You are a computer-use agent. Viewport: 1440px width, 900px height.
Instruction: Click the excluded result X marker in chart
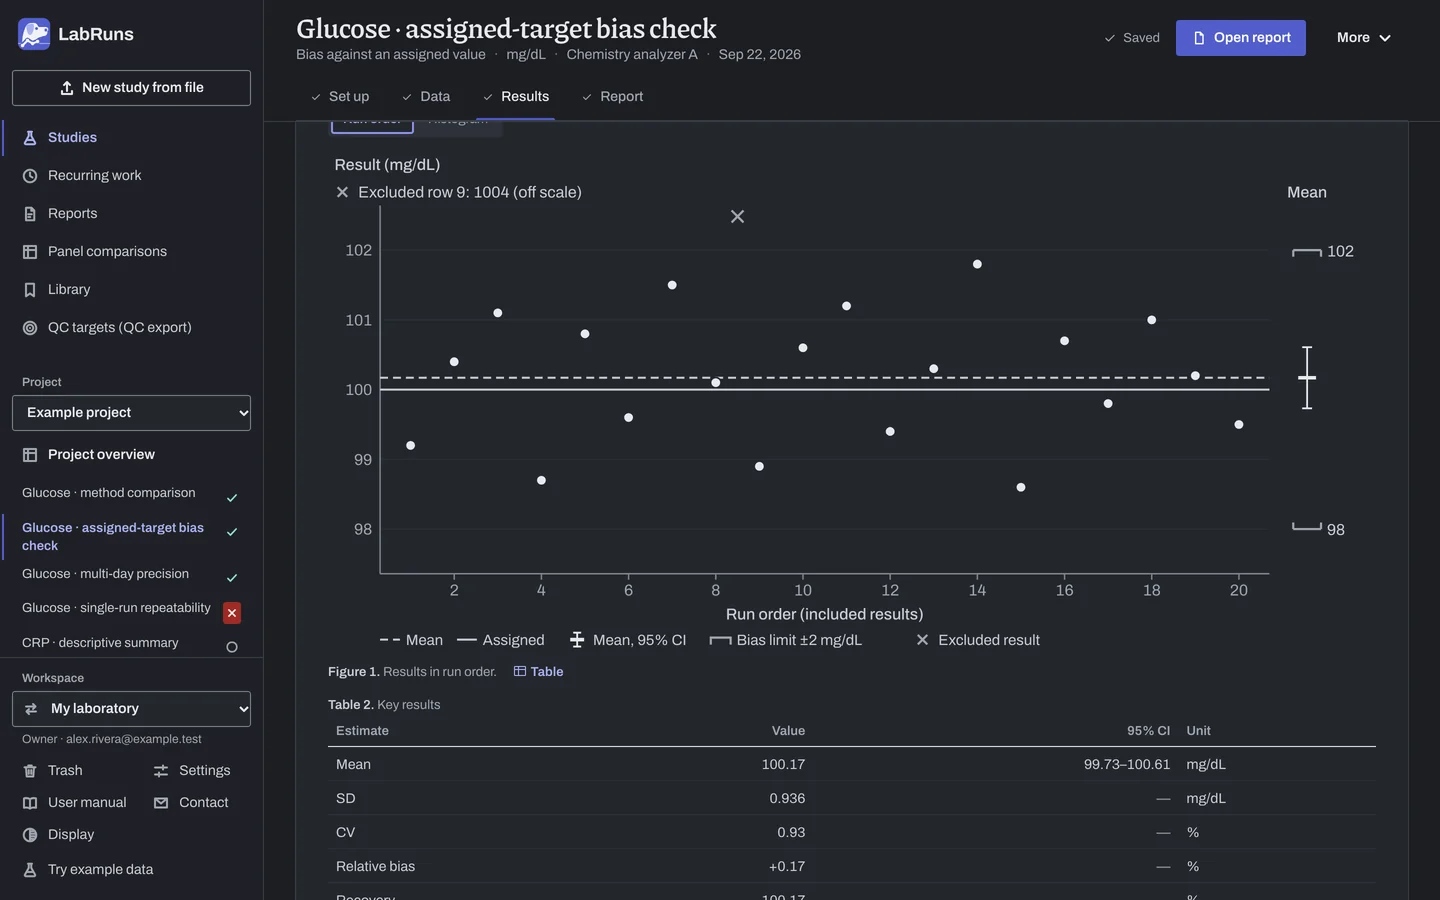(737, 217)
